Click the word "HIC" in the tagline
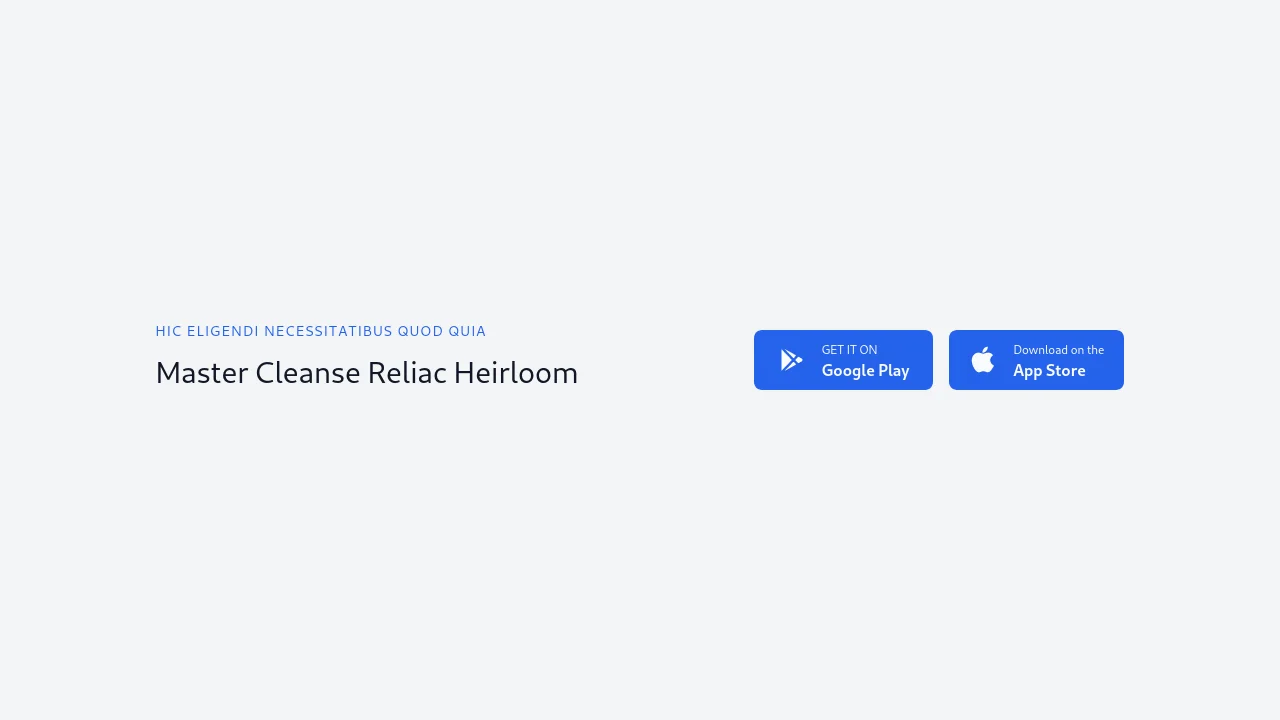This screenshot has height=720, width=1280. pos(168,331)
